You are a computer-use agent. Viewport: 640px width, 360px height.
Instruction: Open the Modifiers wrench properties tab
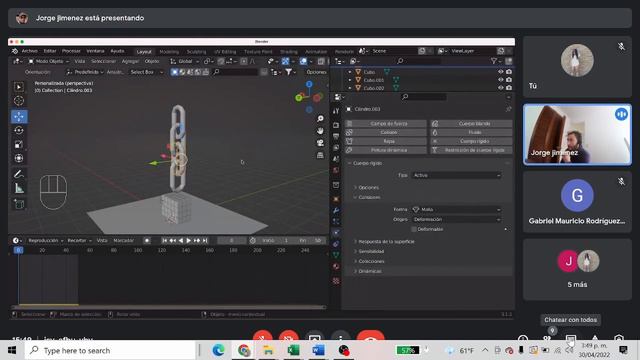pos(336,210)
